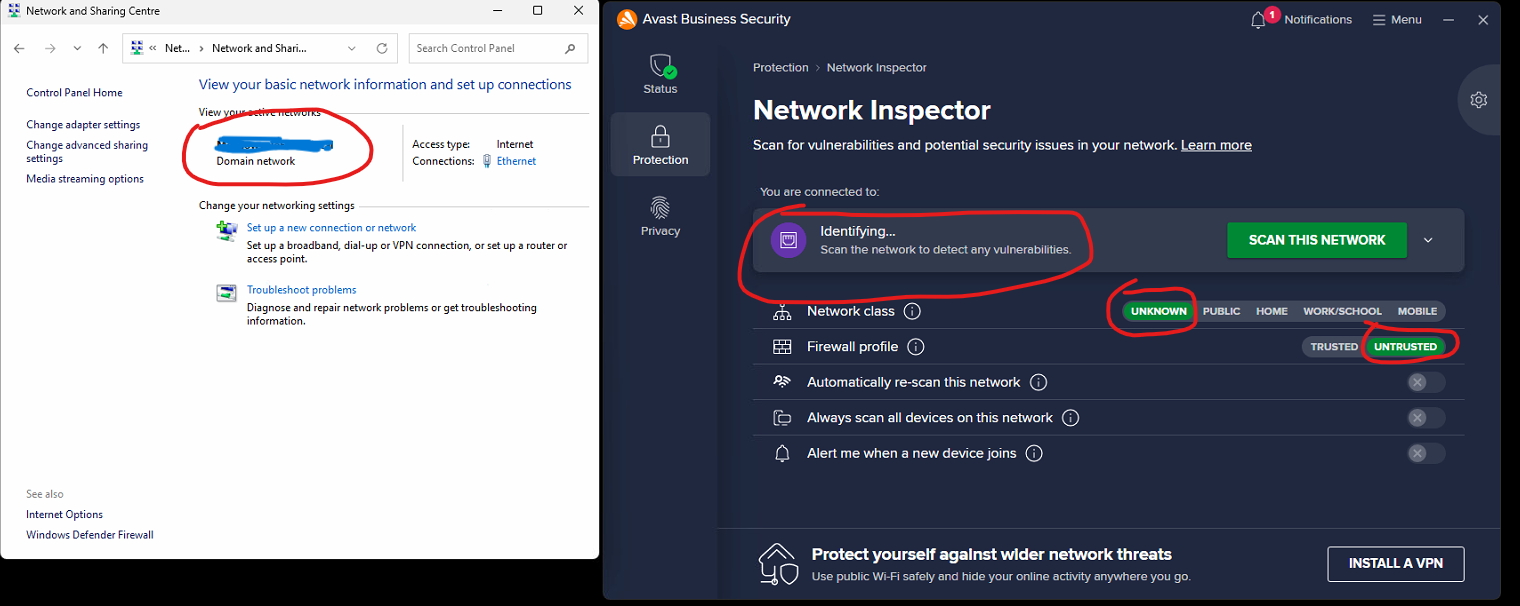
Task: Select Mobile network class
Action: [1417, 311]
